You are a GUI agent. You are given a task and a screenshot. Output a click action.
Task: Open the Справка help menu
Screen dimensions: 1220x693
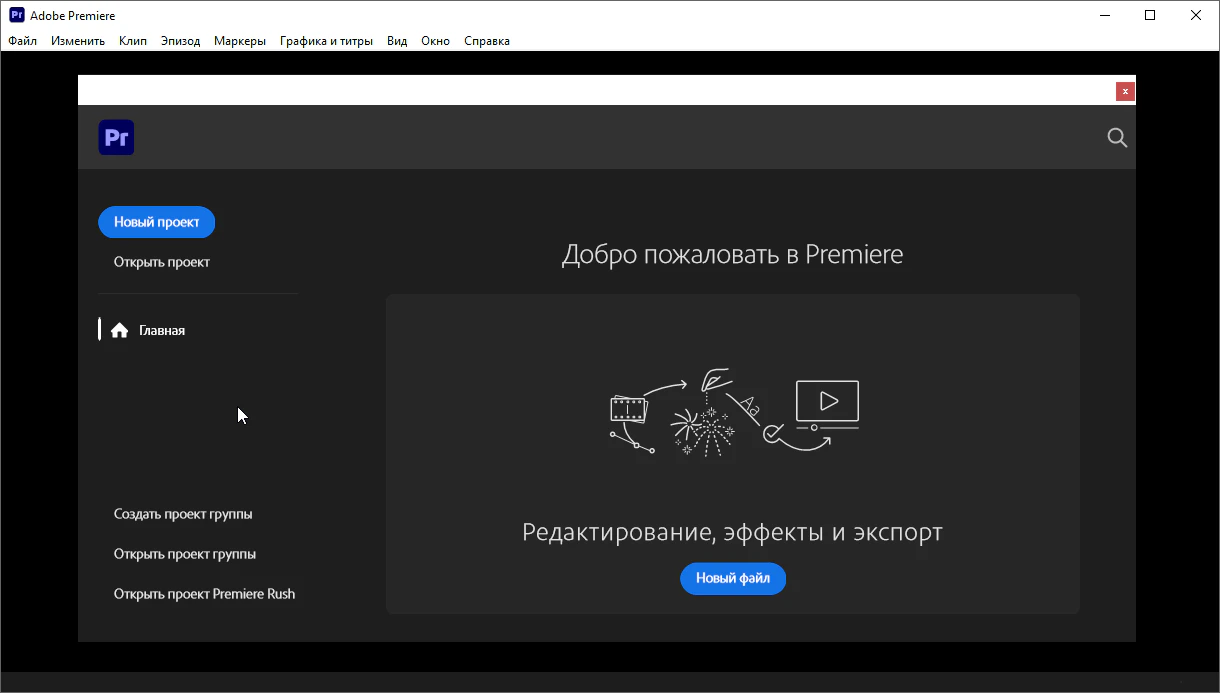pyautogui.click(x=487, y=41)
